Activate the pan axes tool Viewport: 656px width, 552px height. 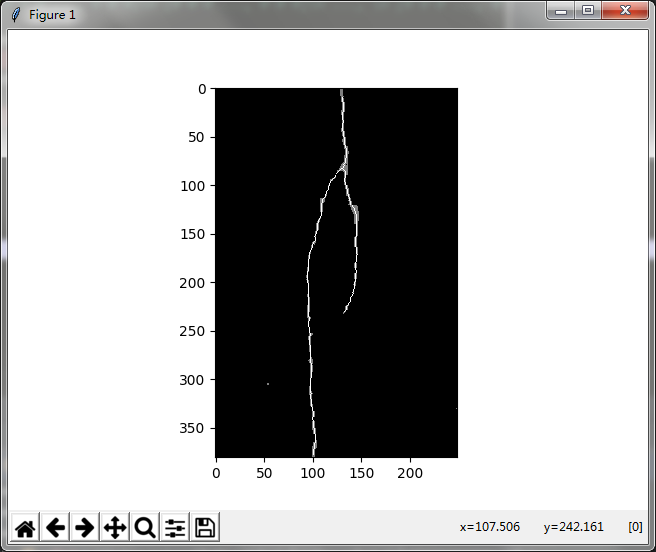pos(115,527)
